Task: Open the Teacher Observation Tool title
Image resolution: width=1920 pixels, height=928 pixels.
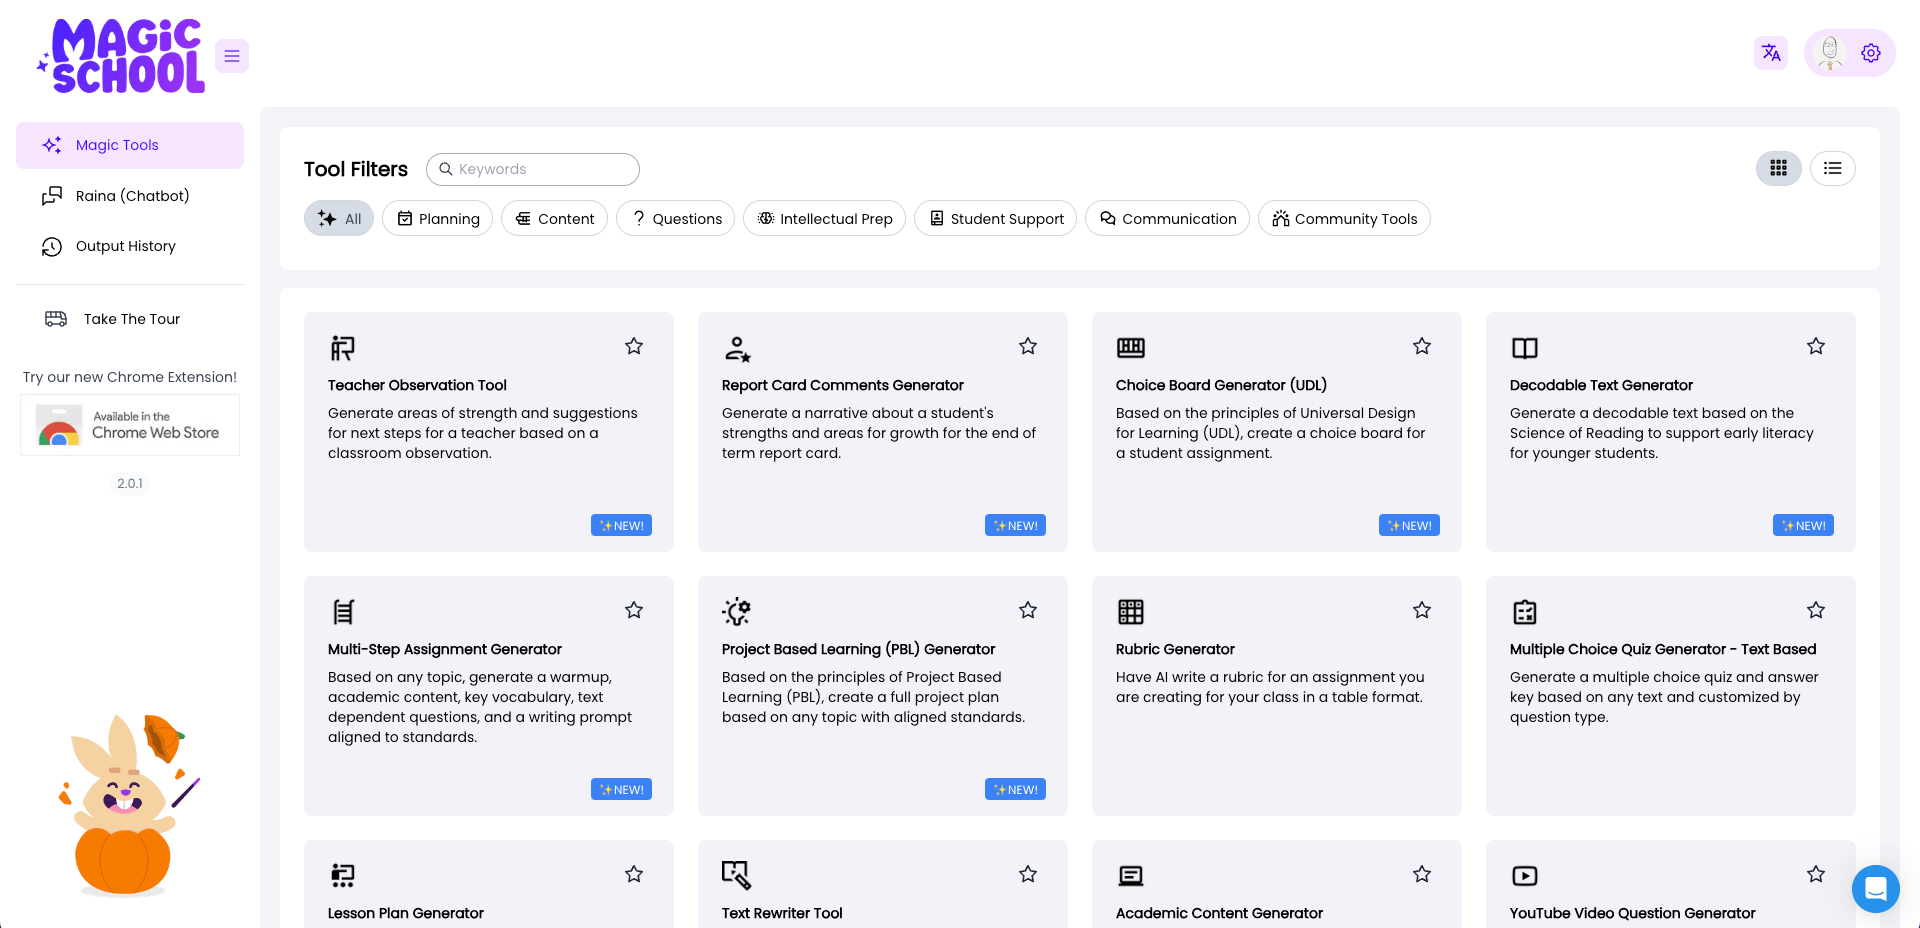Action: (x=417, y=385)
